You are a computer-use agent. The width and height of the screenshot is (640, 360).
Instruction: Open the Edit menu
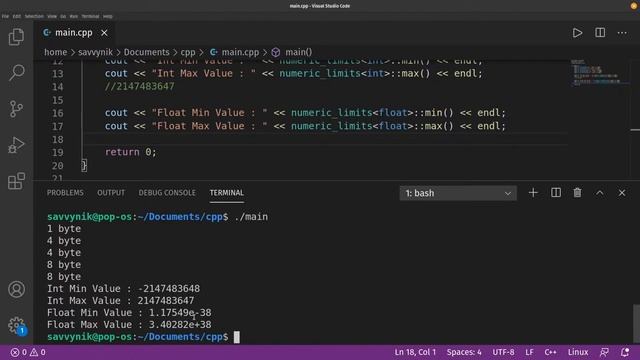[x=17, y=16]
